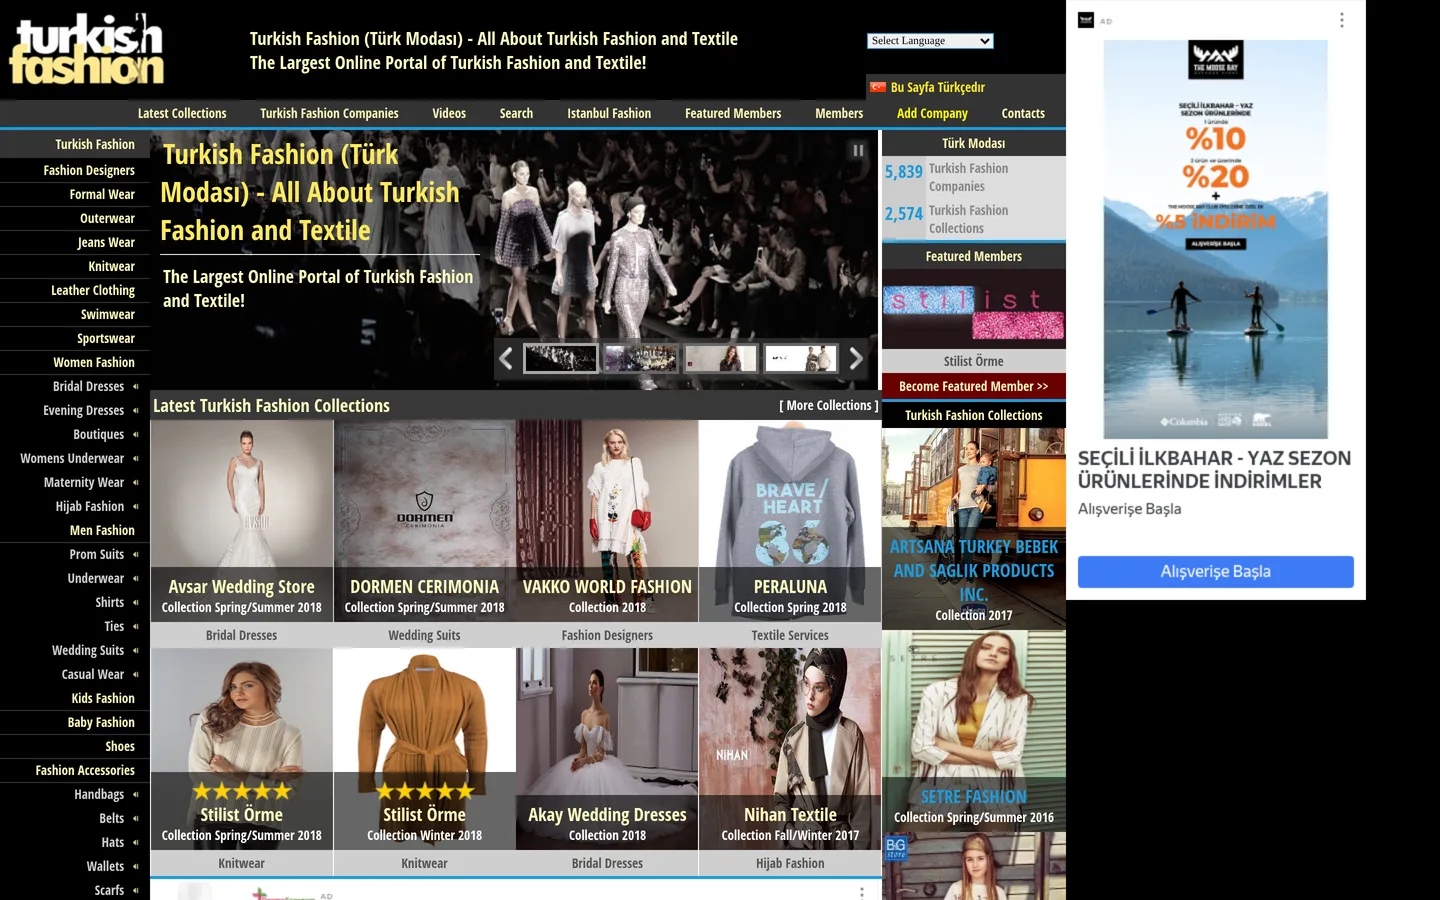The width and height of the screenshot is (1440, 900).
Task: Select the third slideshow thumbnail
Action: click(721, 358)
